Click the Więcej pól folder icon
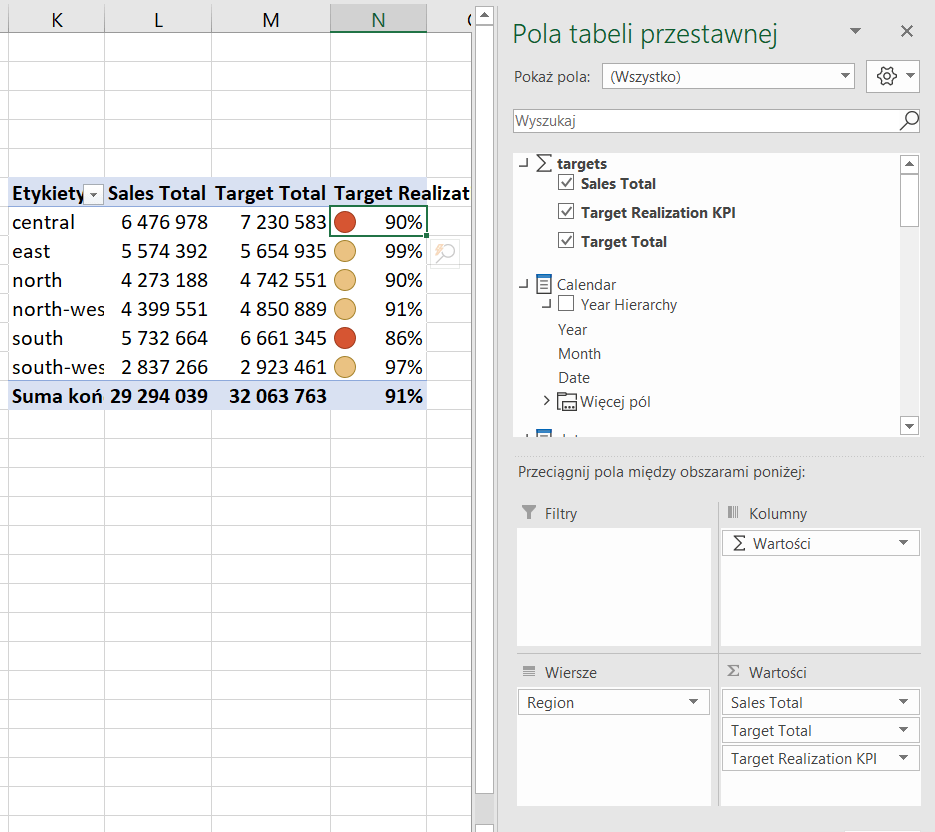Screen dimensions: 935x832 567,402
